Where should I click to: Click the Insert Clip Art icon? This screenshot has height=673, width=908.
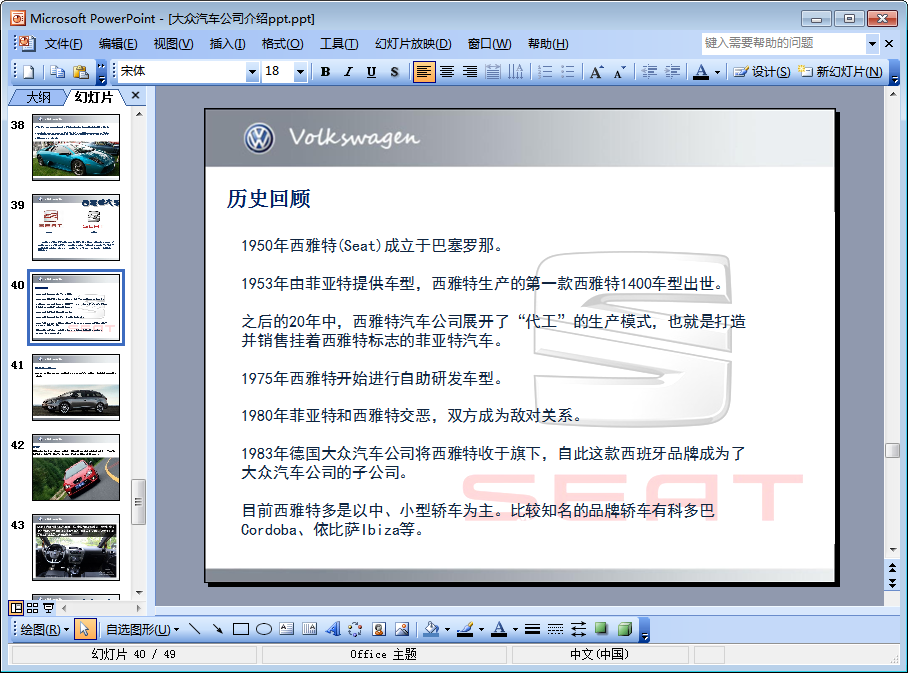[x=379, y=629]
